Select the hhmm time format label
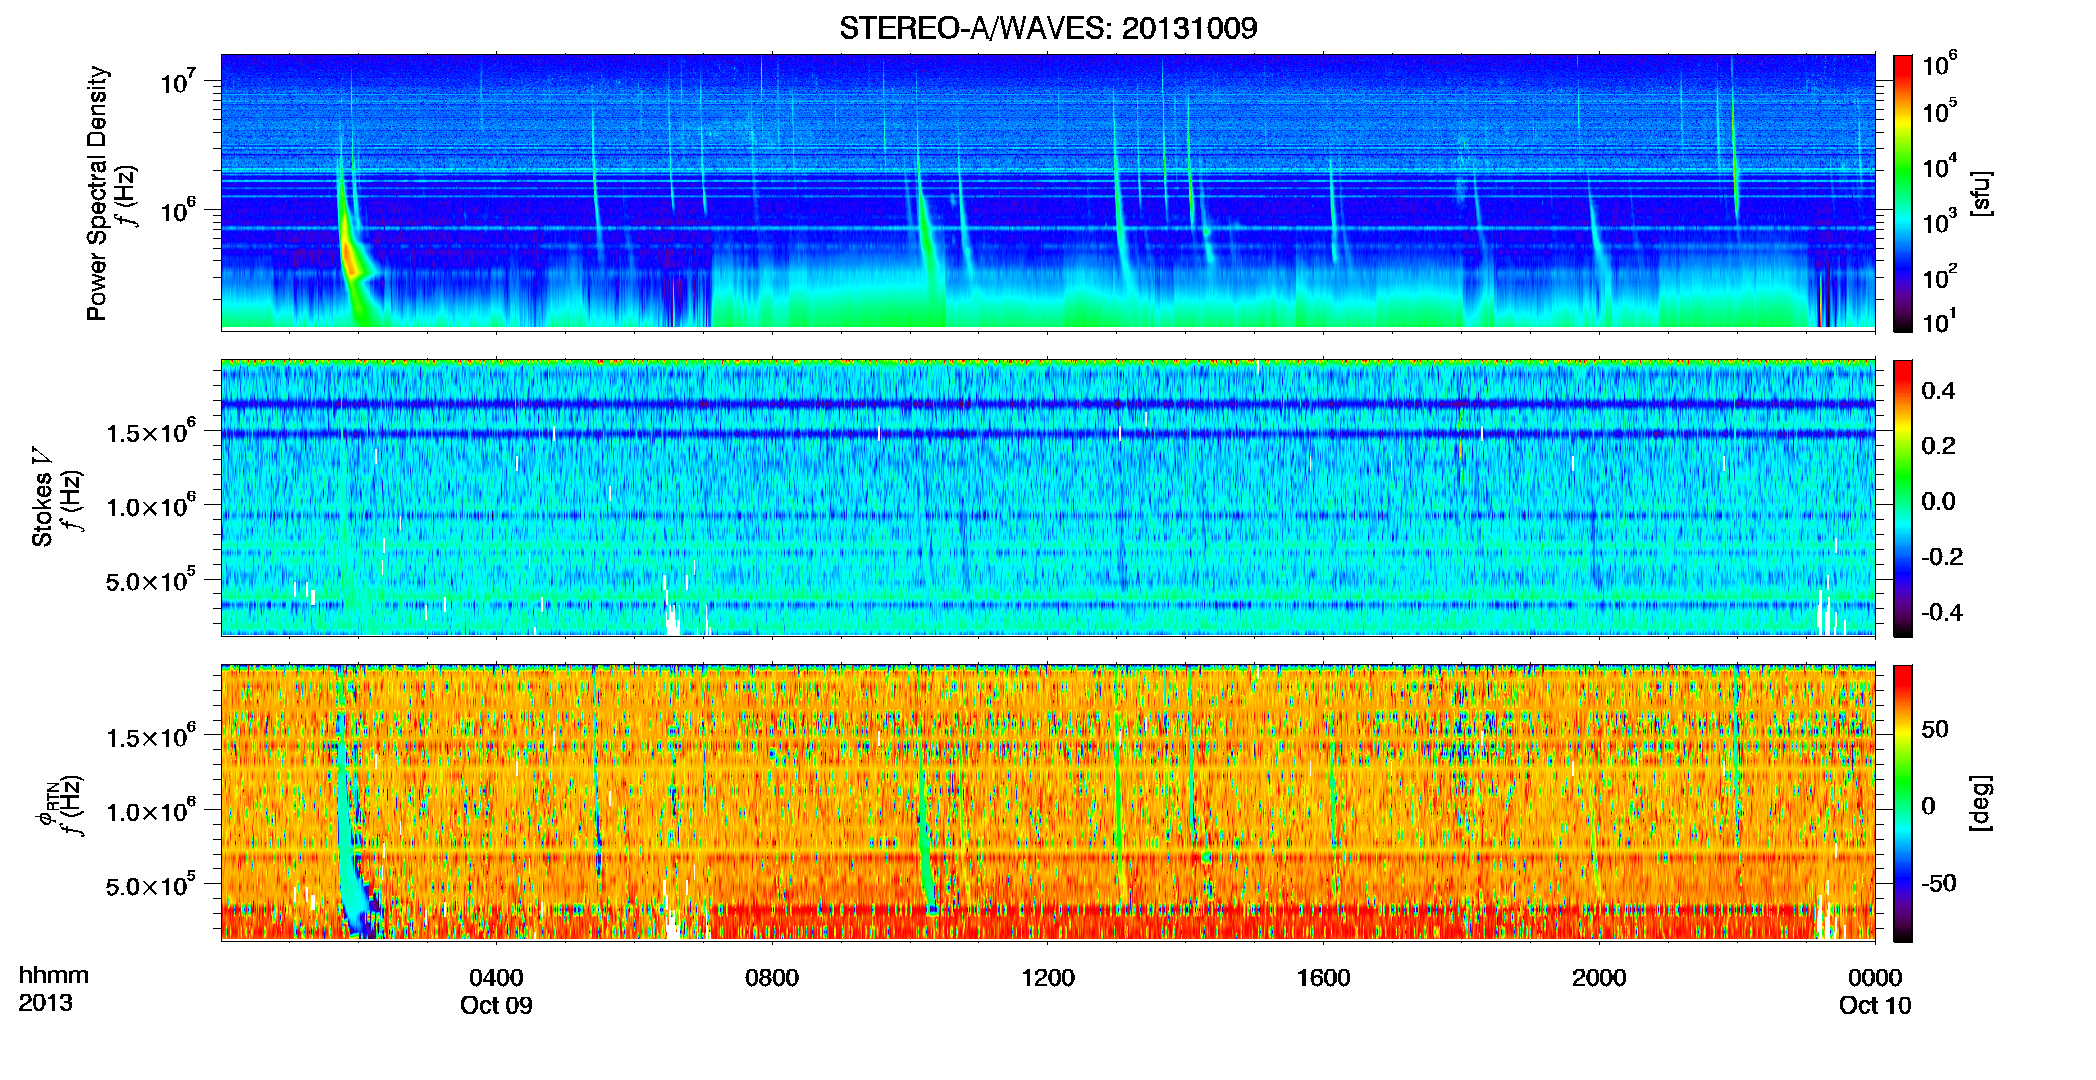This screenshot has width=2096, height=1080. [x=54, y=976]
